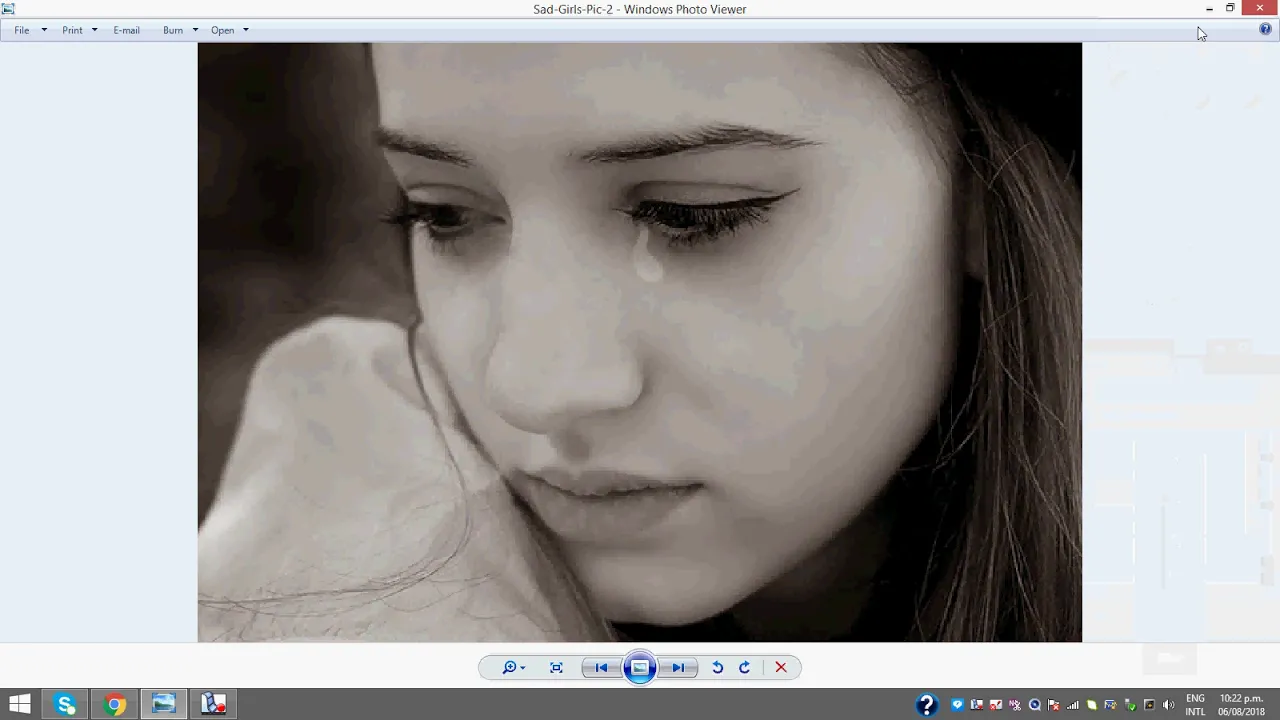Open the volume speaker icon
1280x720 pixels.
coord(1169,705)
